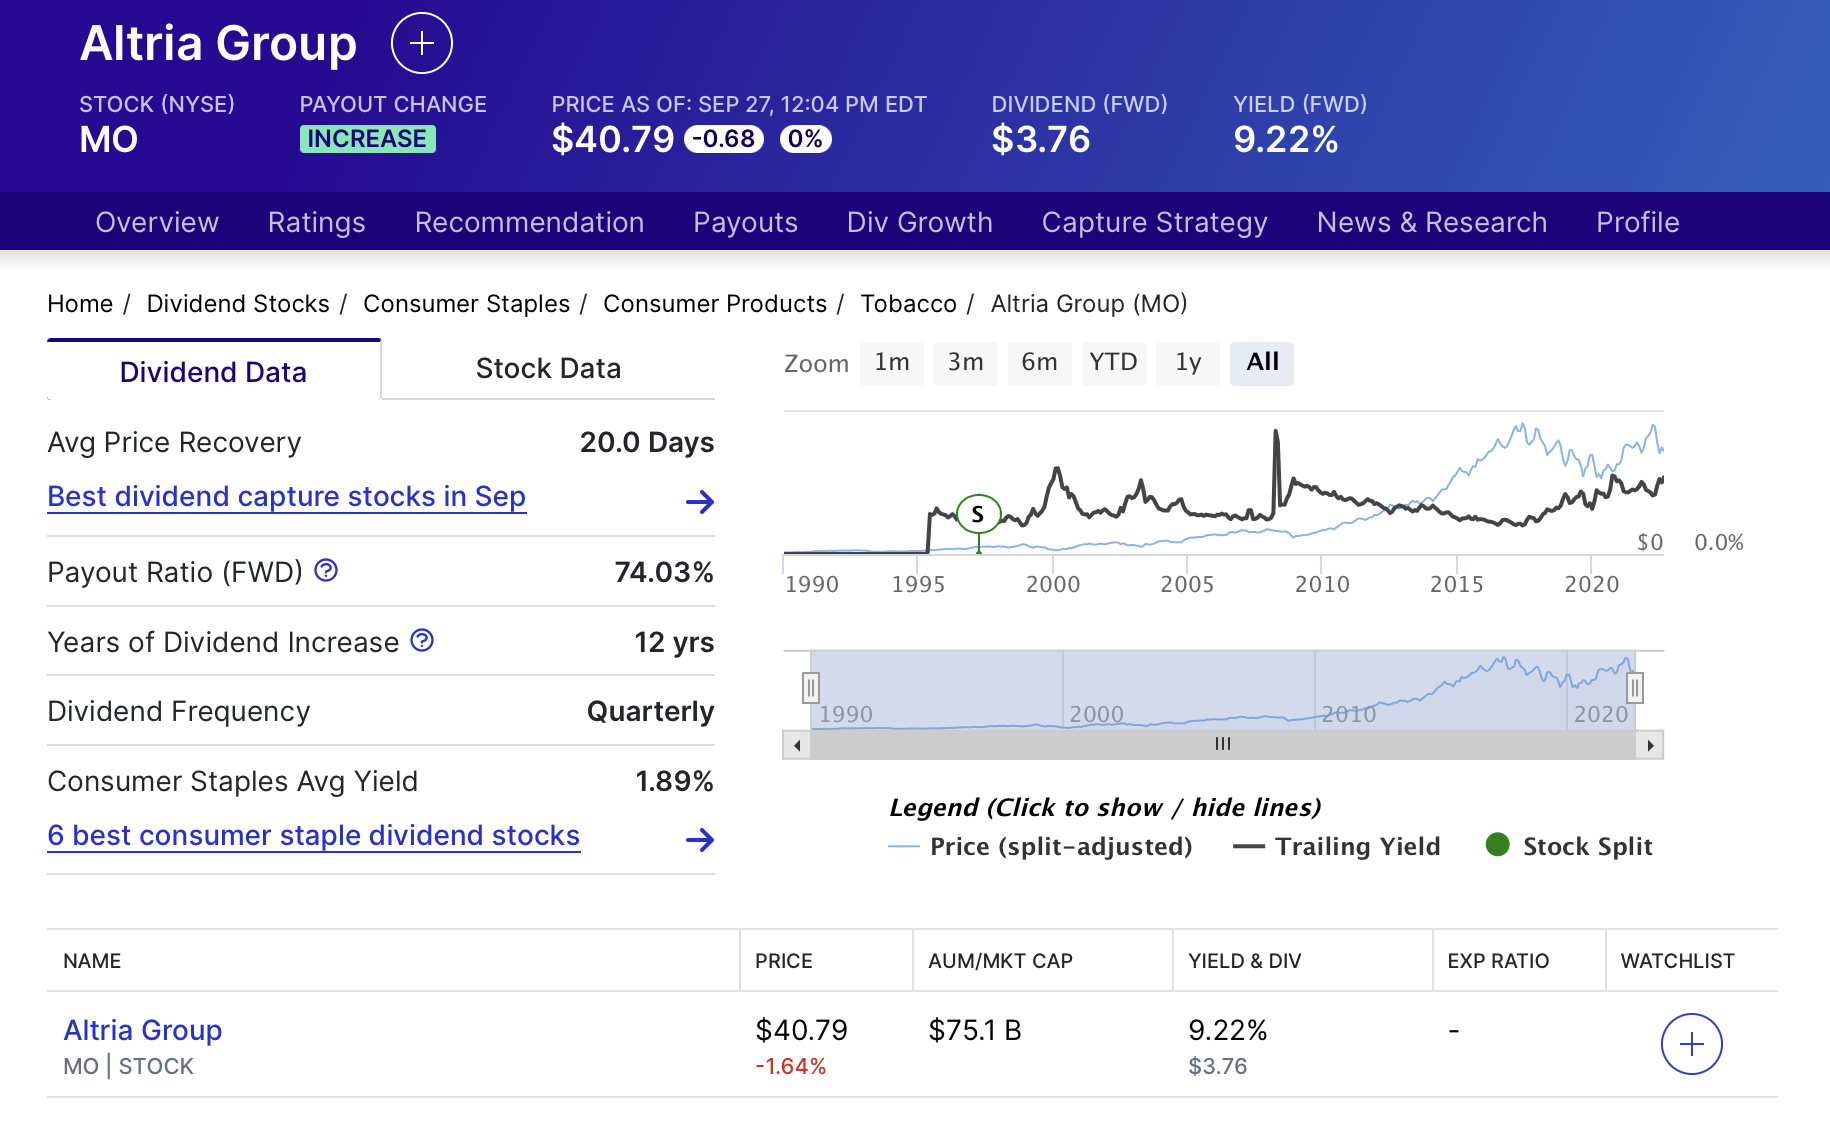Click the $75.1 B market cap cell

tap(975, 1030)
